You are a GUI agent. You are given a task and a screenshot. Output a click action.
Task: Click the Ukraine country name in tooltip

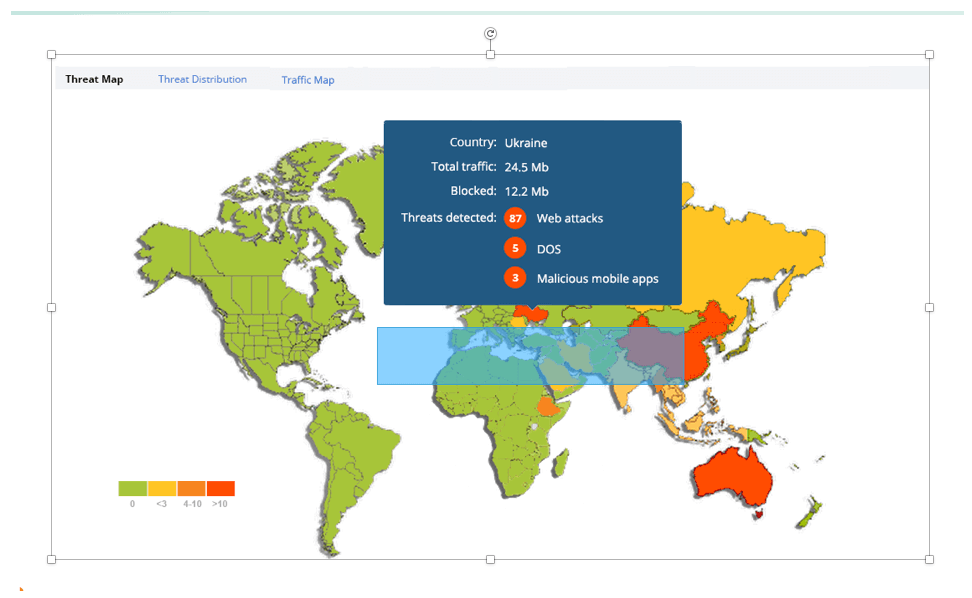[525, 143]
